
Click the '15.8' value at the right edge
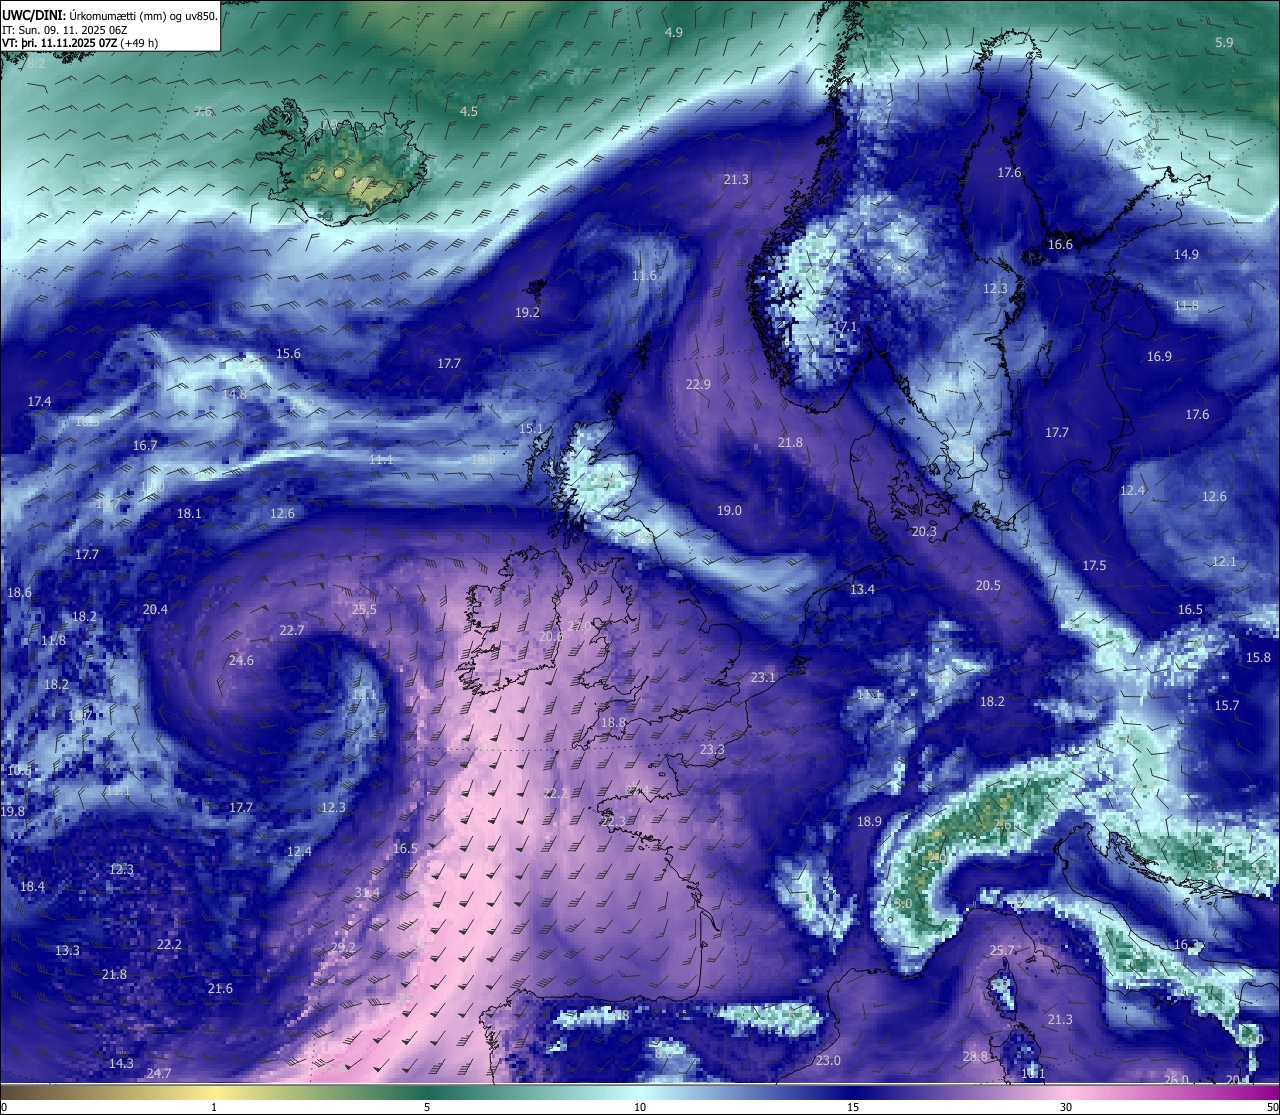click(1258, 657)
